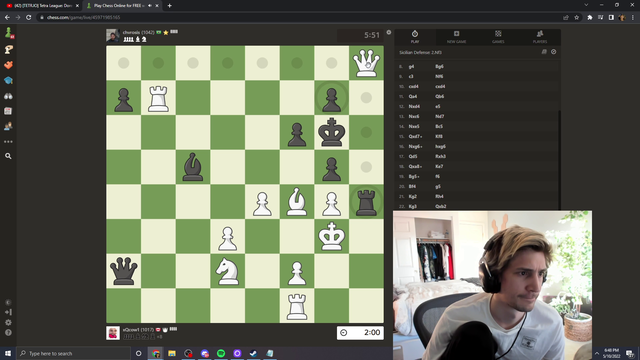Image resolution: width=640 pixels, height=360 pixels.
Task: Open the News newspaper icon
Action: tap(8, 111)
